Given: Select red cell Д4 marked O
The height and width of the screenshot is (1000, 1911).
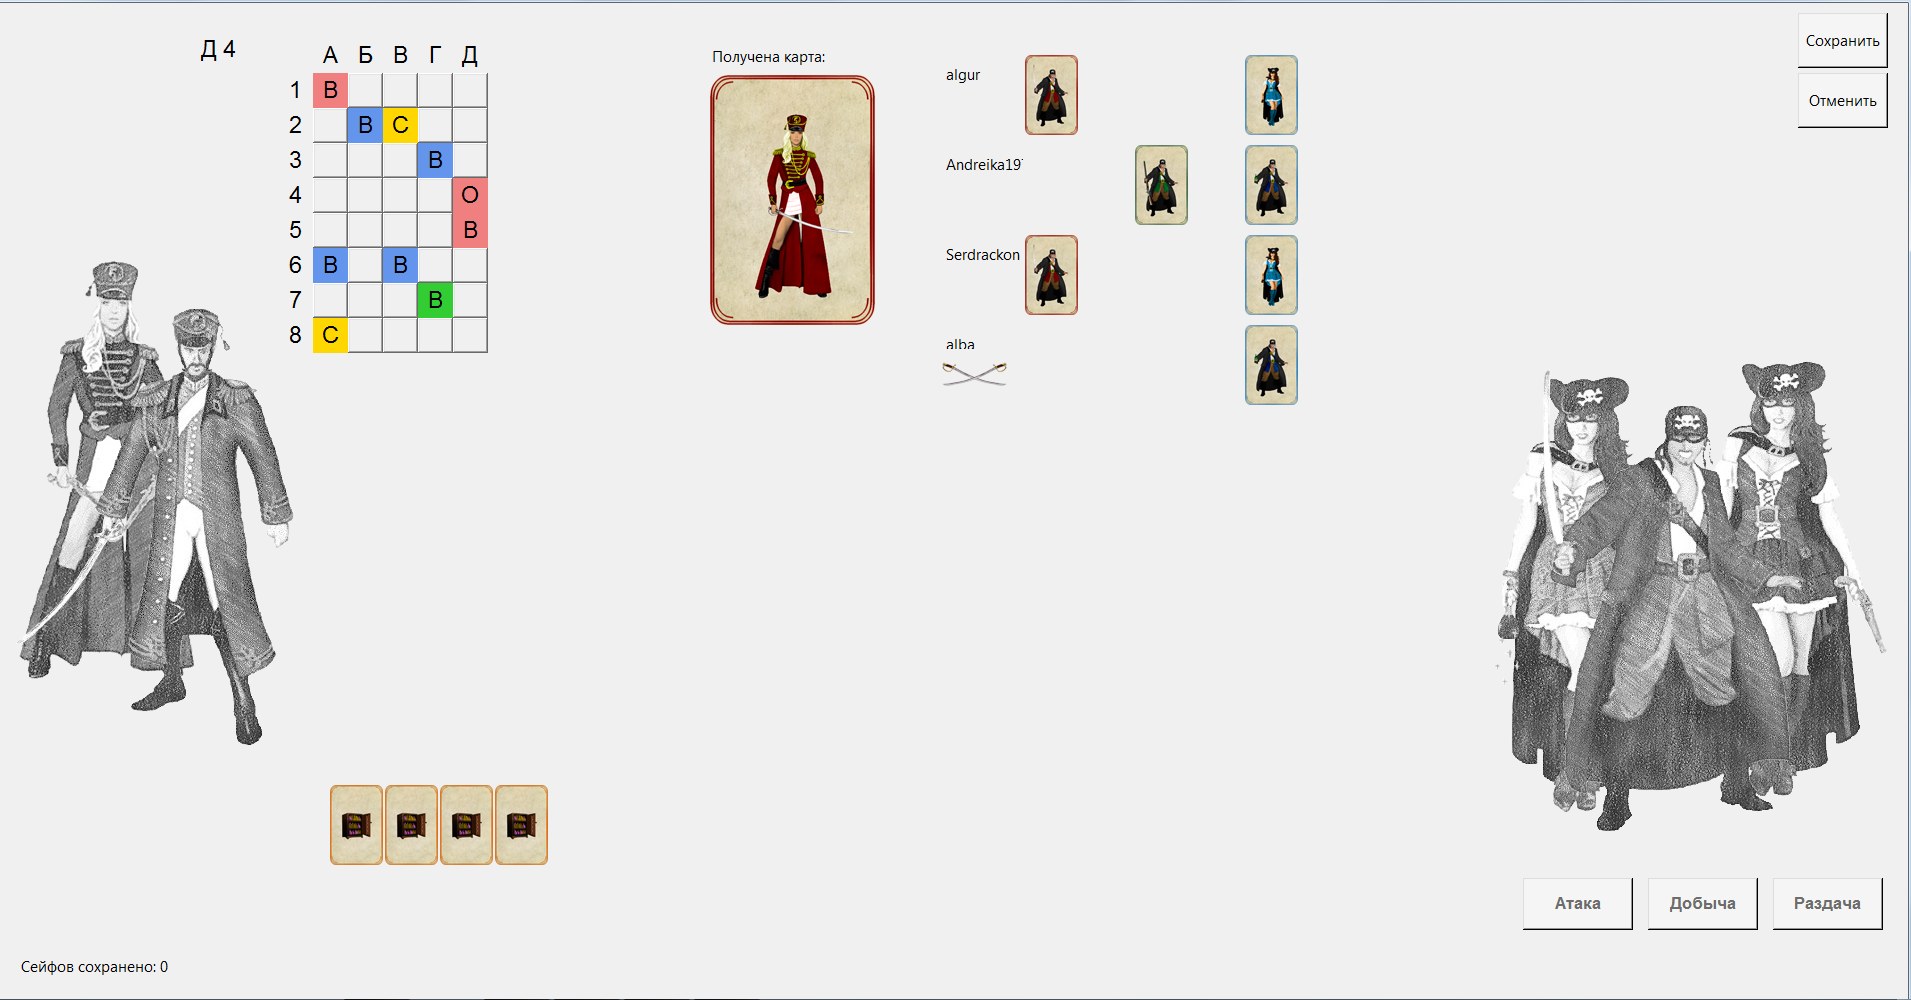Looking at the screenshot, I should pos(470,195).
